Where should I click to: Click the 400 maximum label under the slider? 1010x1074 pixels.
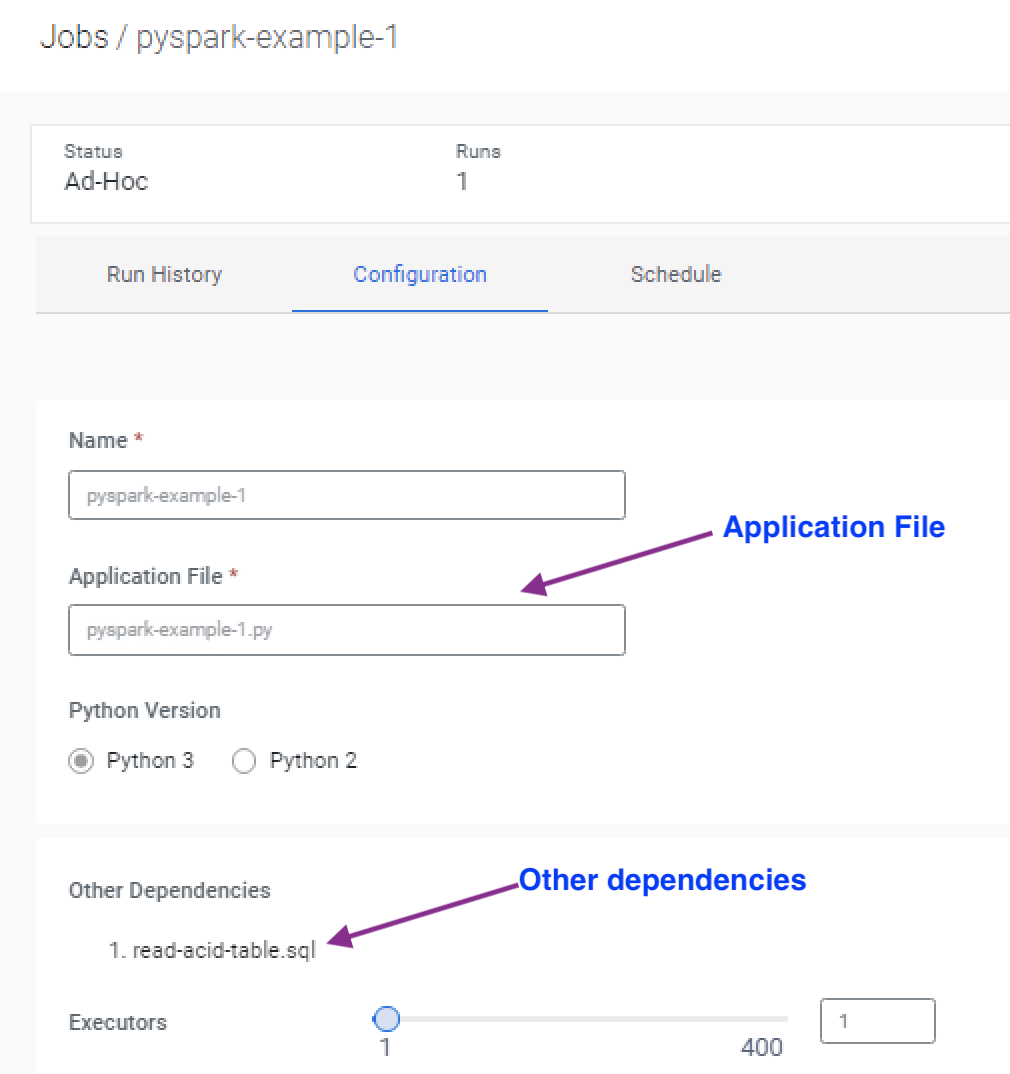tap(761, 1048)
